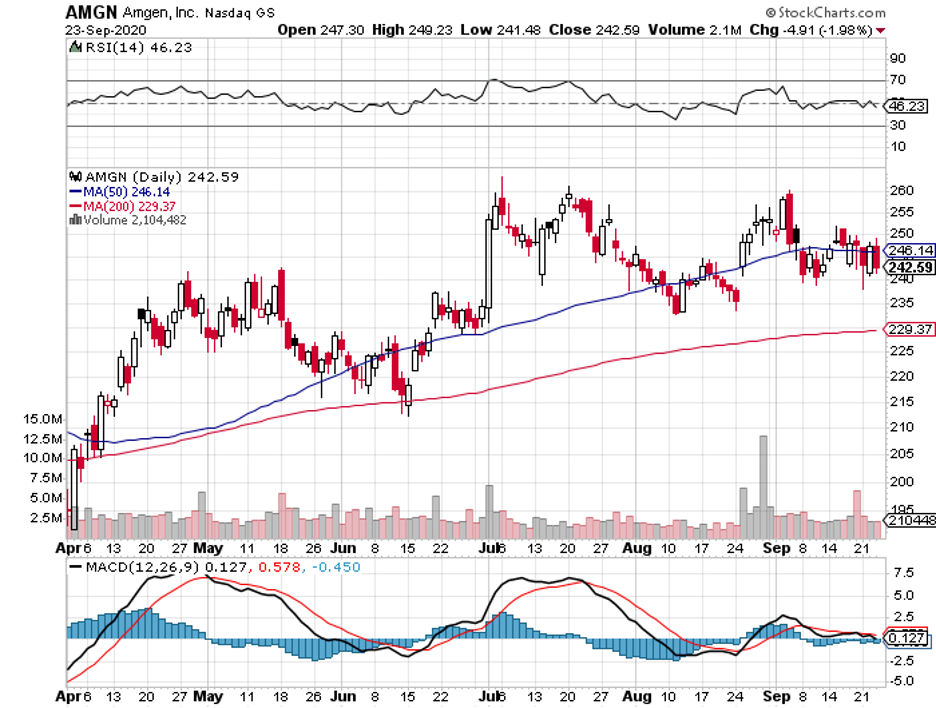Select the 242.59 closing price tag
This screenshot has width=936, height=708.
click(x=910, y=267)
